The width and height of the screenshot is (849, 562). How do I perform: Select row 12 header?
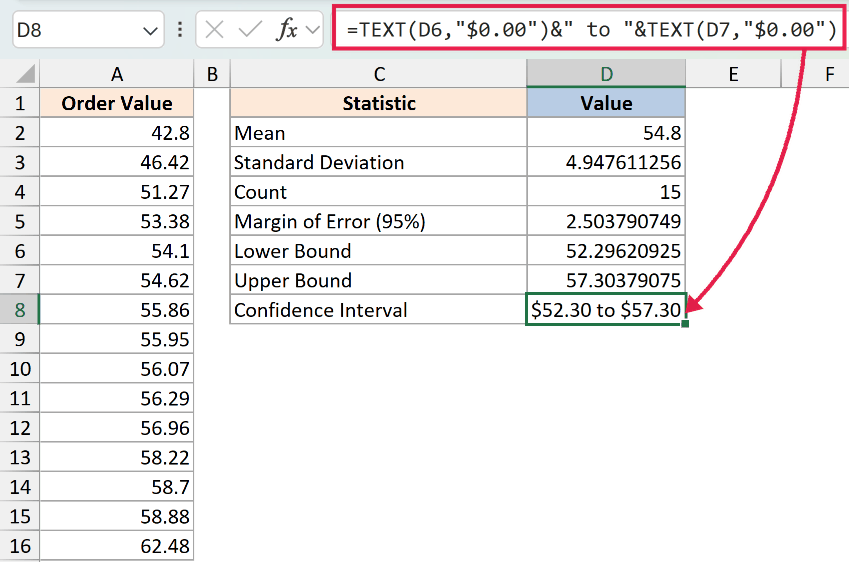[x=20, y=428]
